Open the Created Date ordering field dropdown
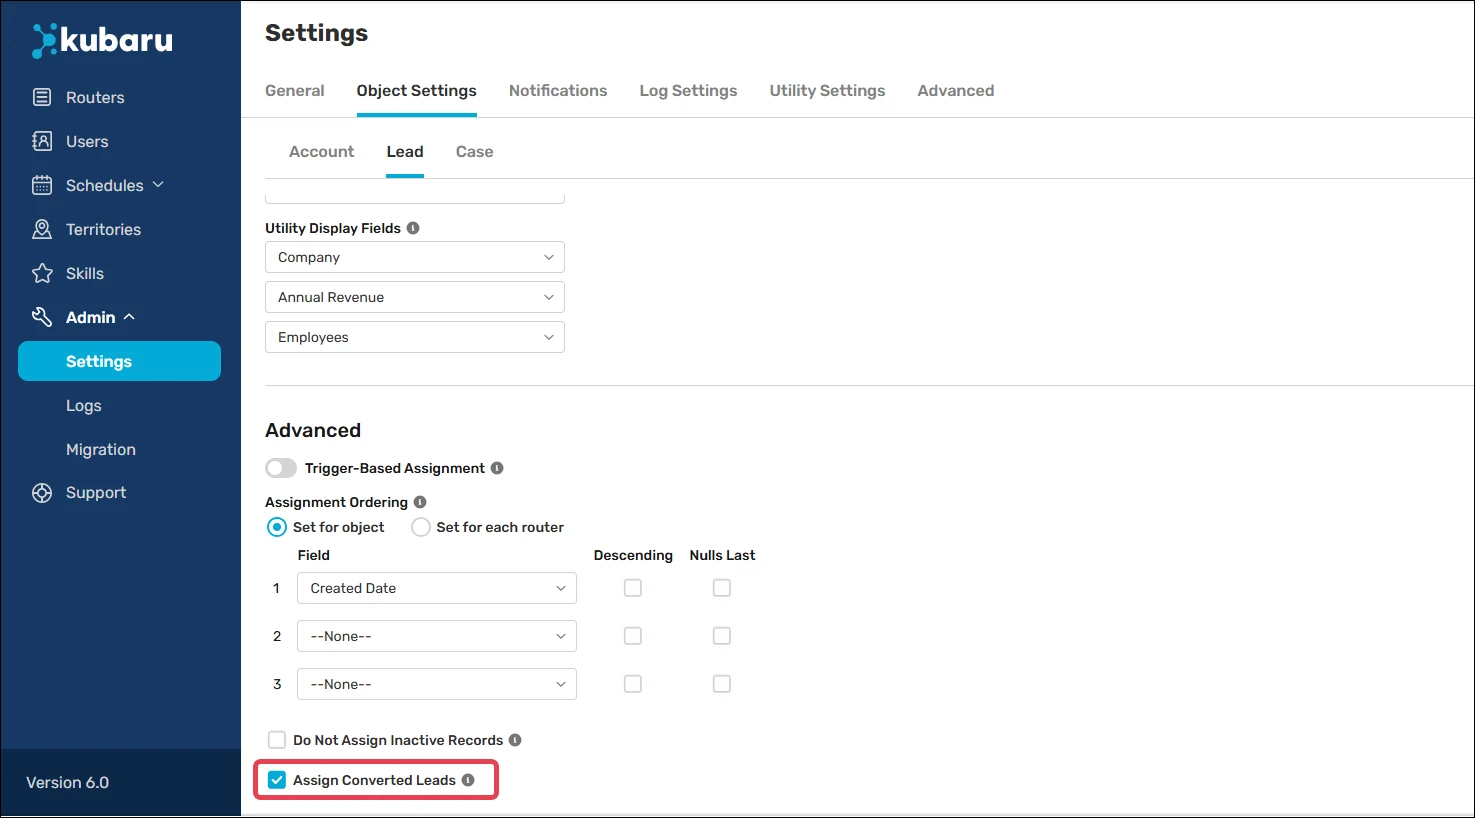1475x818 pixels. click(437, 588)
